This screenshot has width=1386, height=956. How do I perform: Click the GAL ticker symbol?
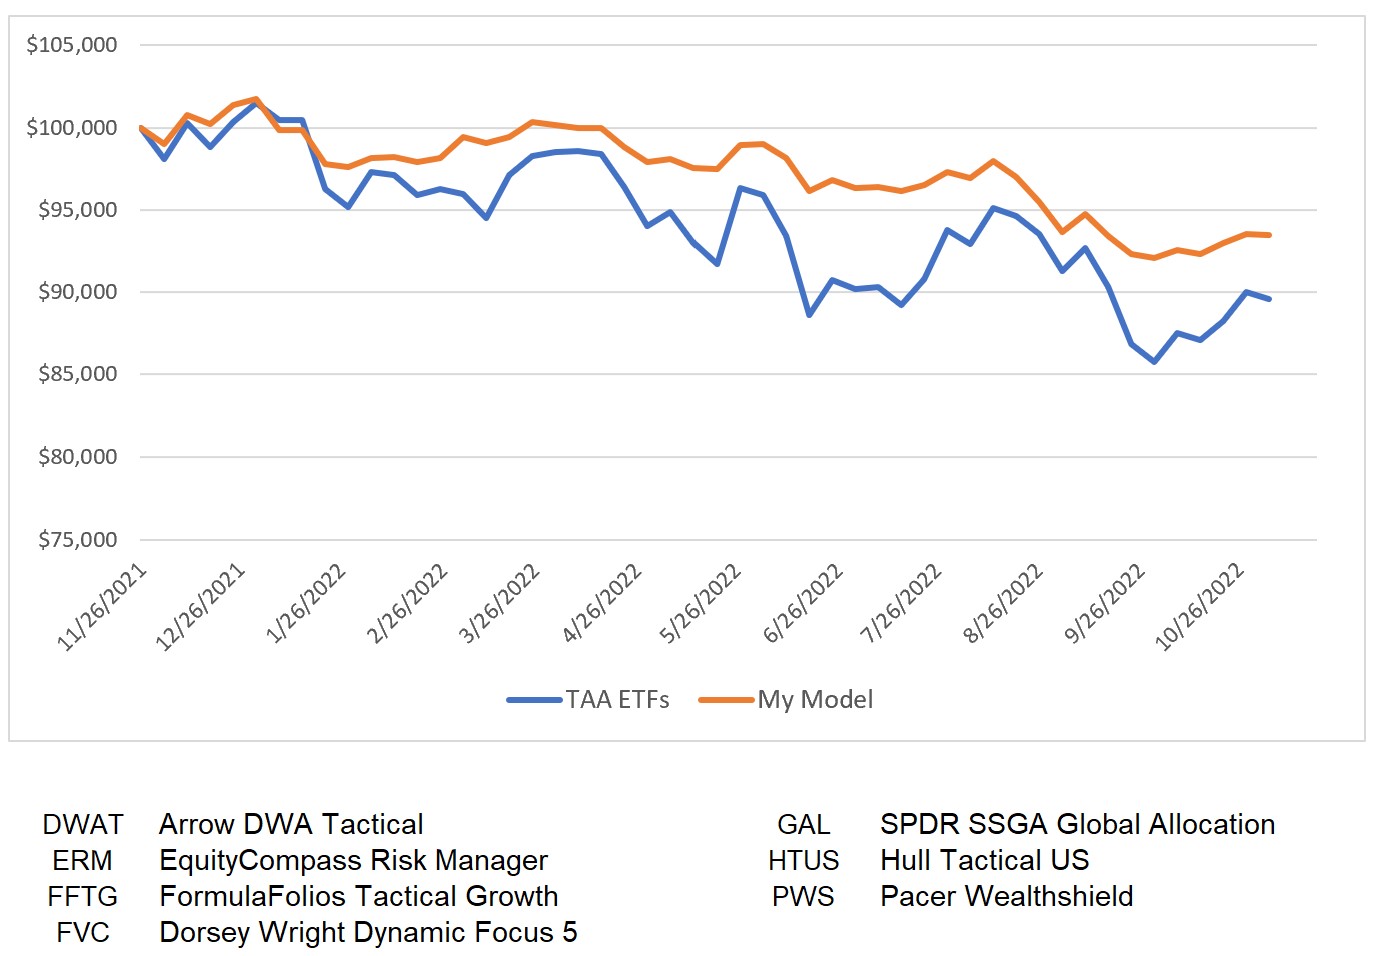(x=804, y=825)
